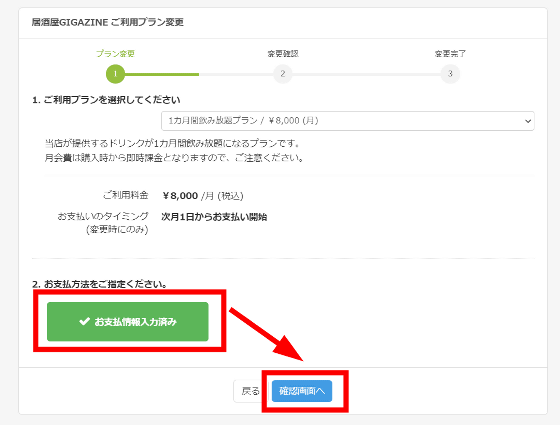Viewport: 560px width, 425px height.
Task: Click the 戻る back button
Action: pos(250,391)
